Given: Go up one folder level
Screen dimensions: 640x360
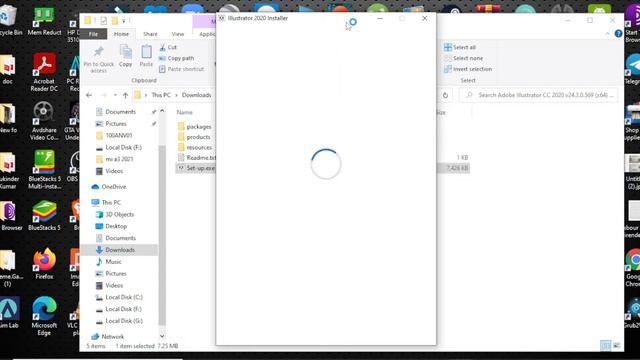Looking at the screenshot, I should pyautogui.click(x=125, y=95).
